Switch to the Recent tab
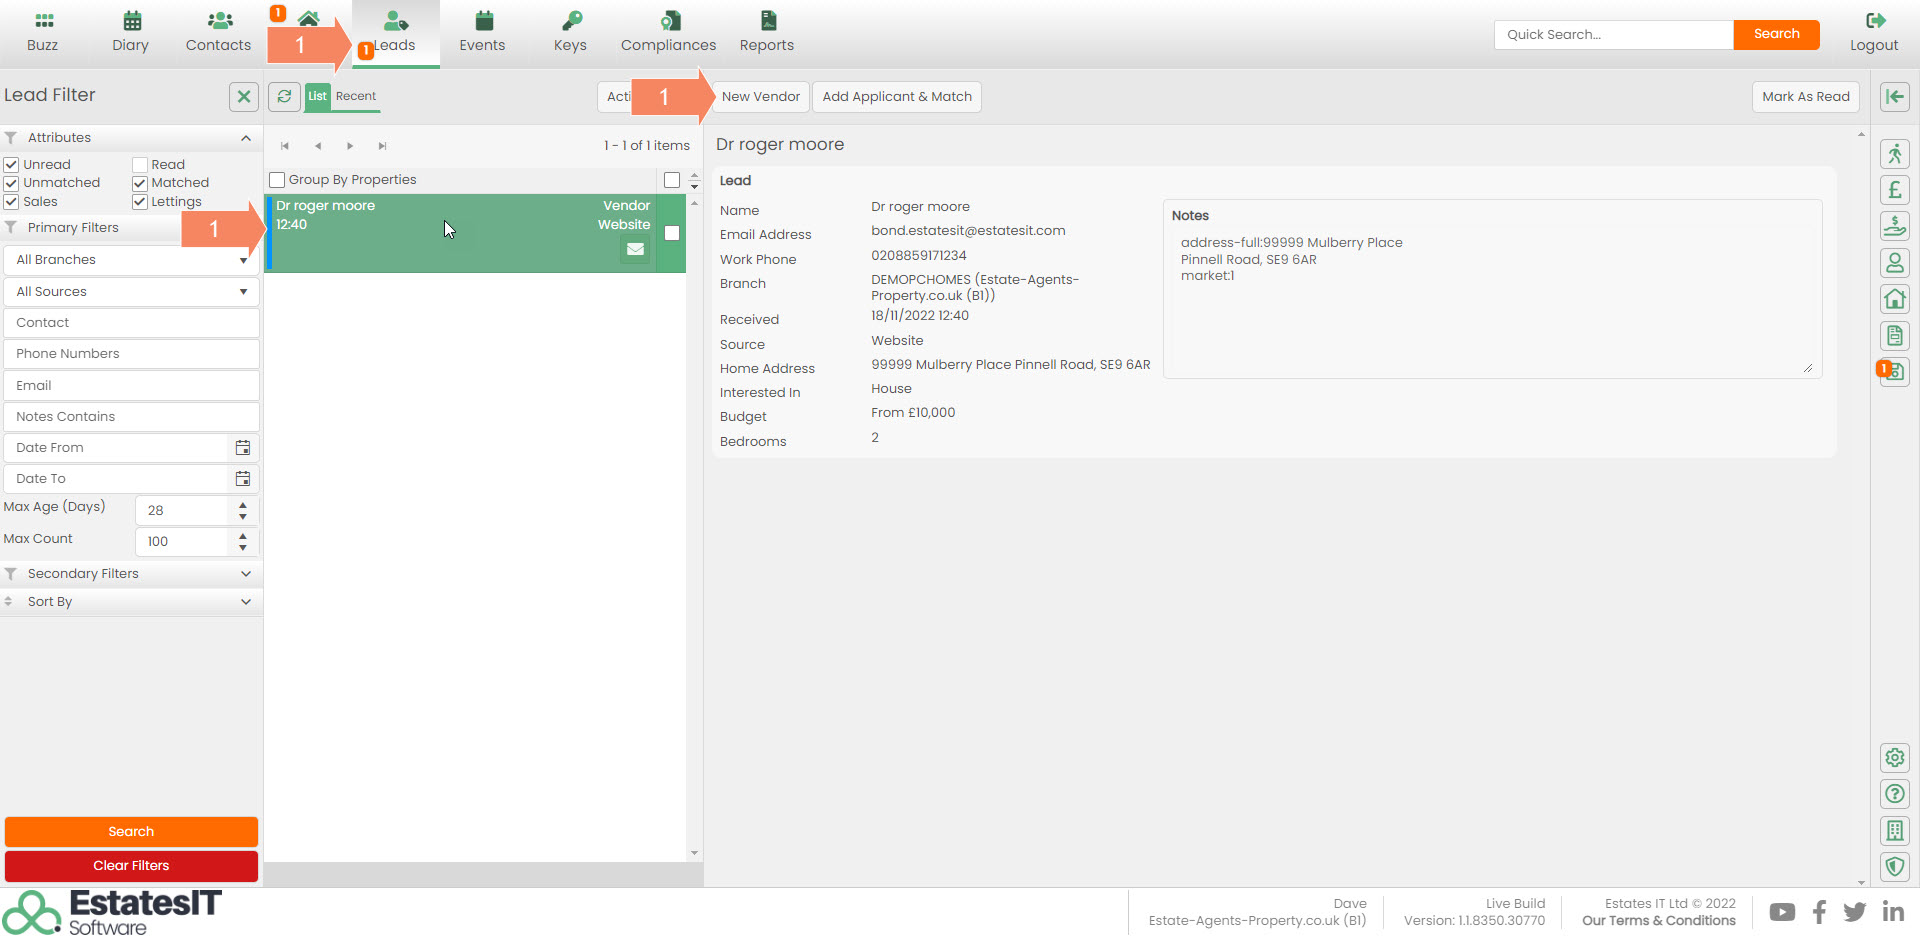1920x937 pixels. pos(356,96)
